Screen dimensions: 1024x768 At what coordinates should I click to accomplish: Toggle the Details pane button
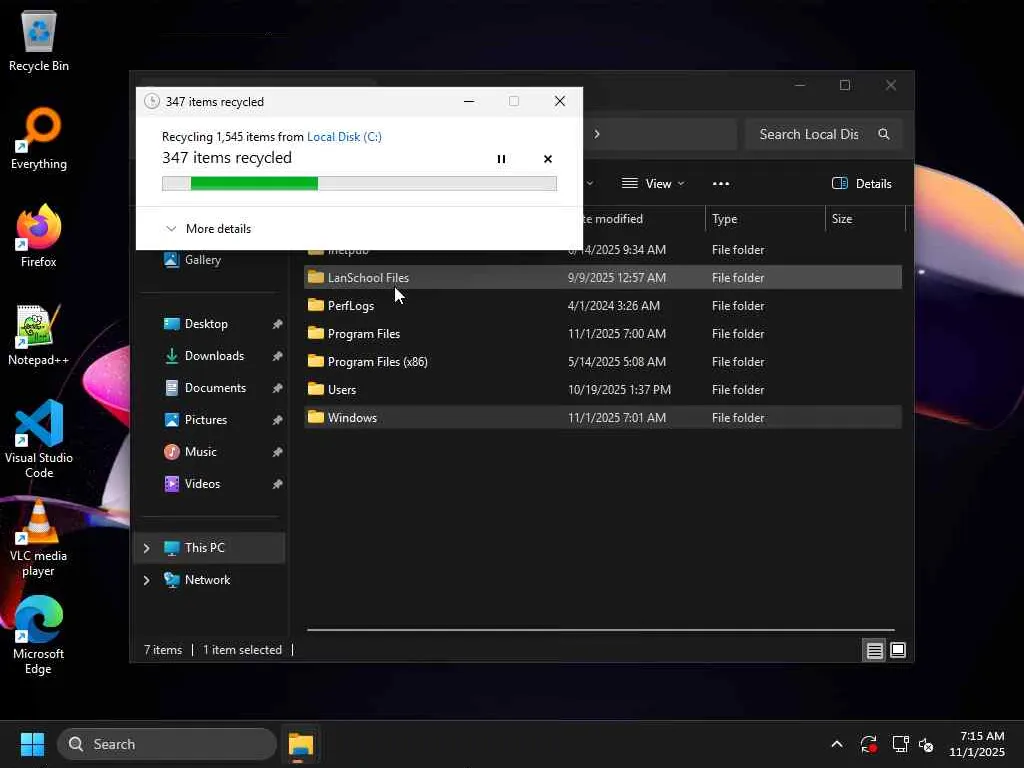861,184
